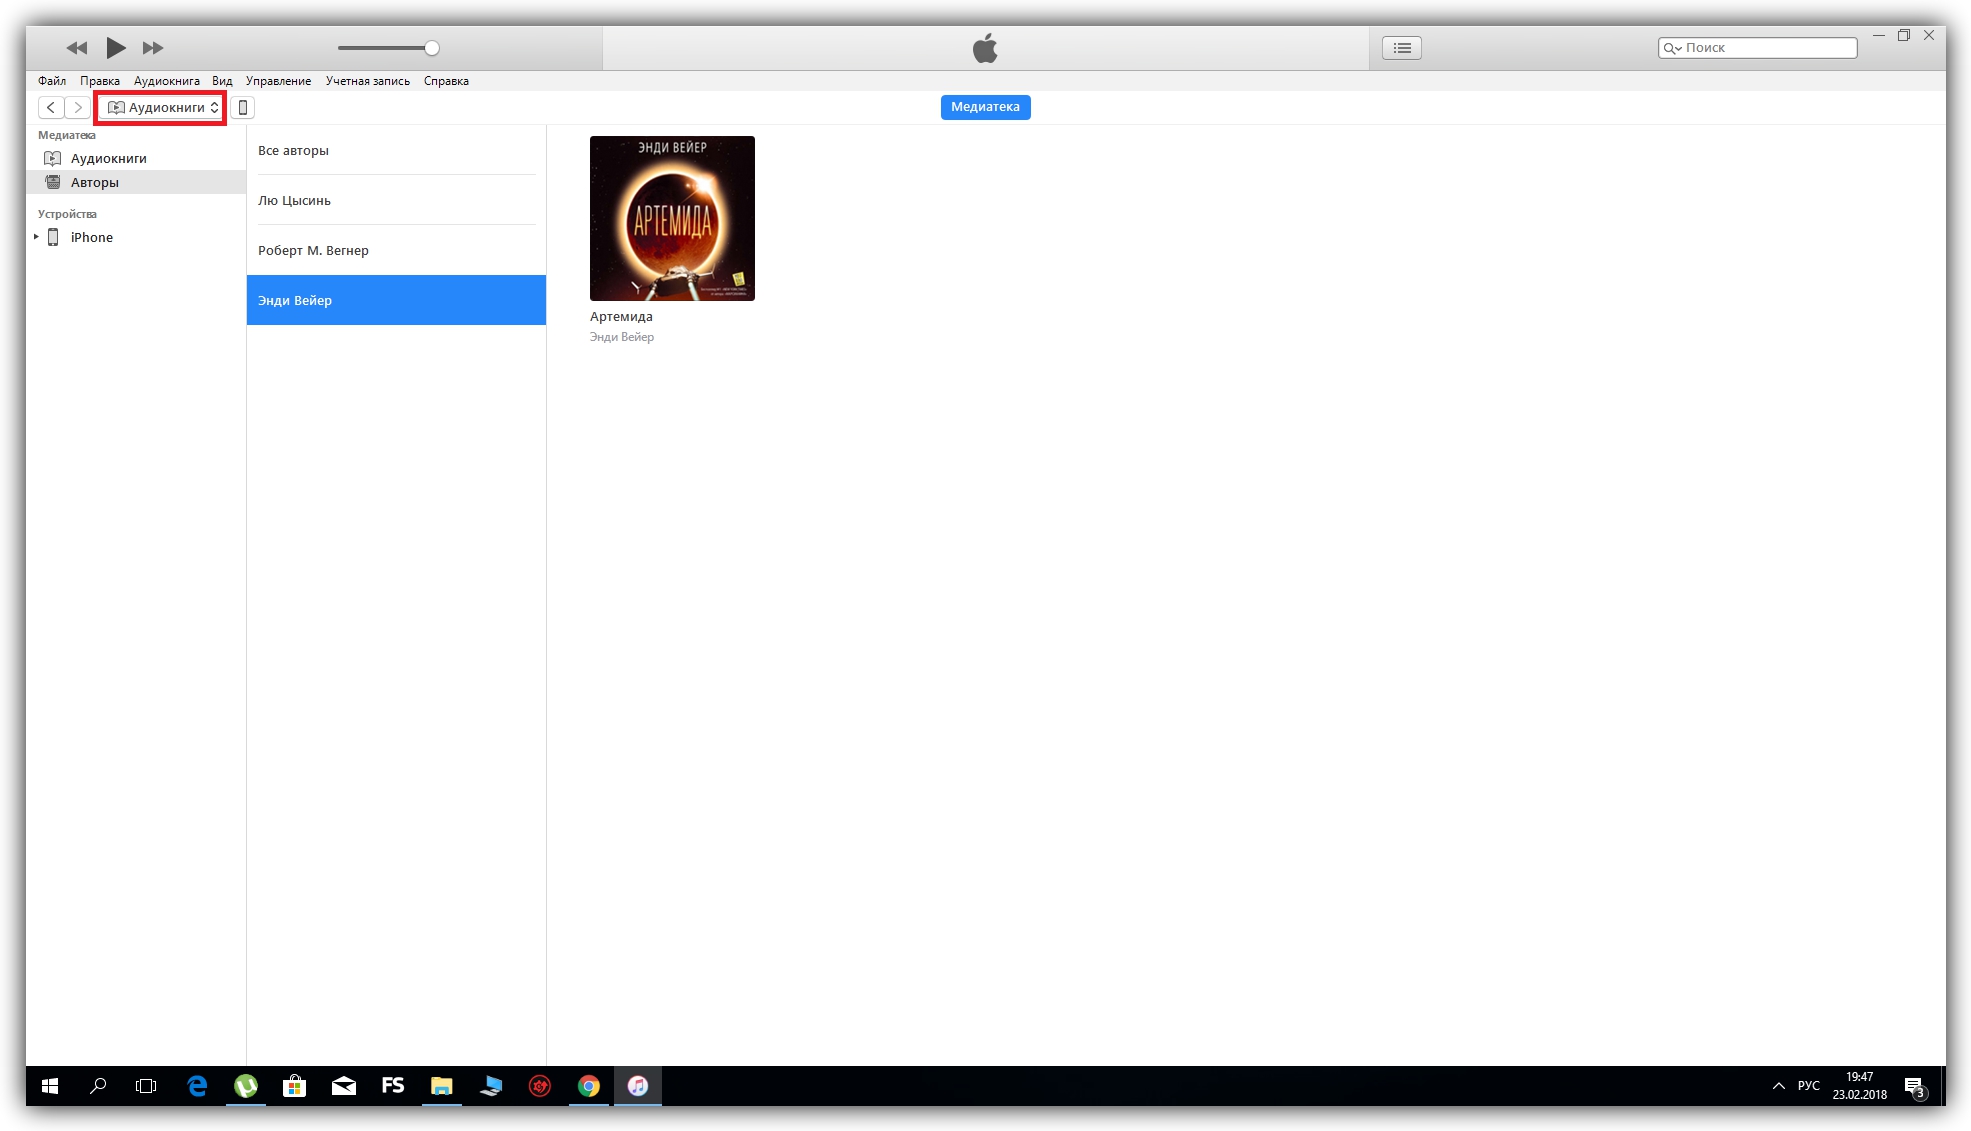Go back with the left arrow button
The height and width of the screenshot is (1131, 1971).
[x=51, y=107]
